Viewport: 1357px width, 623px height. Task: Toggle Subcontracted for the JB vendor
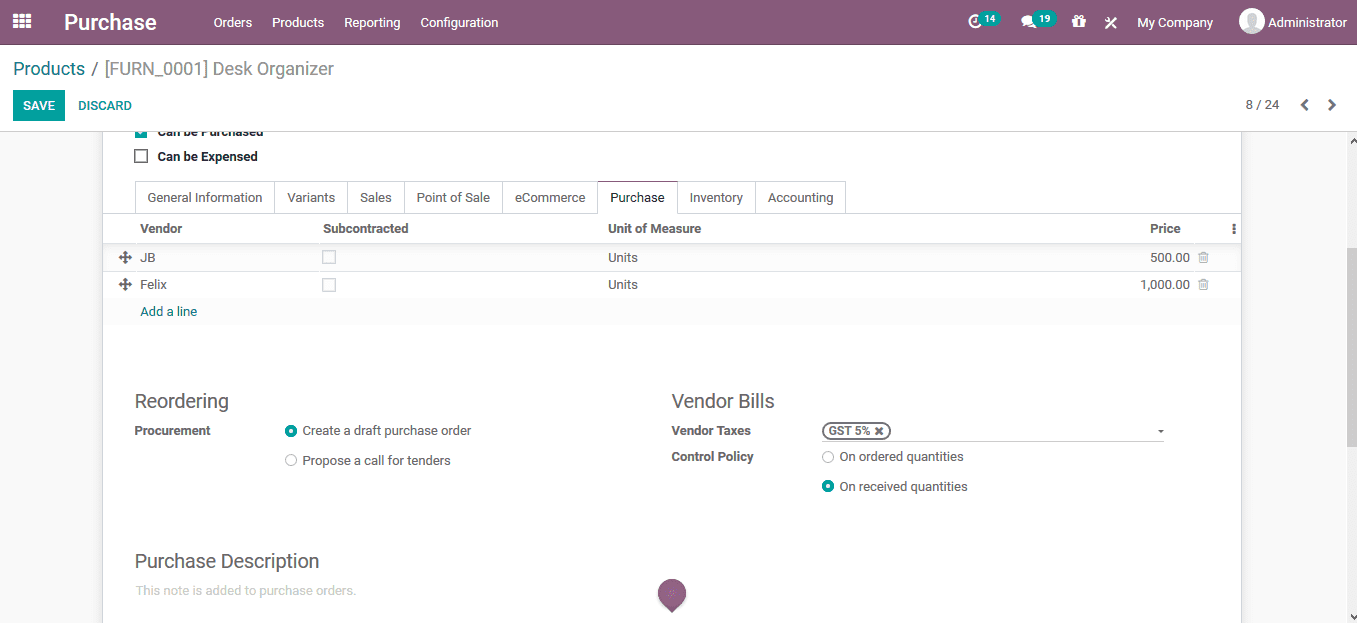click(329, 257)
